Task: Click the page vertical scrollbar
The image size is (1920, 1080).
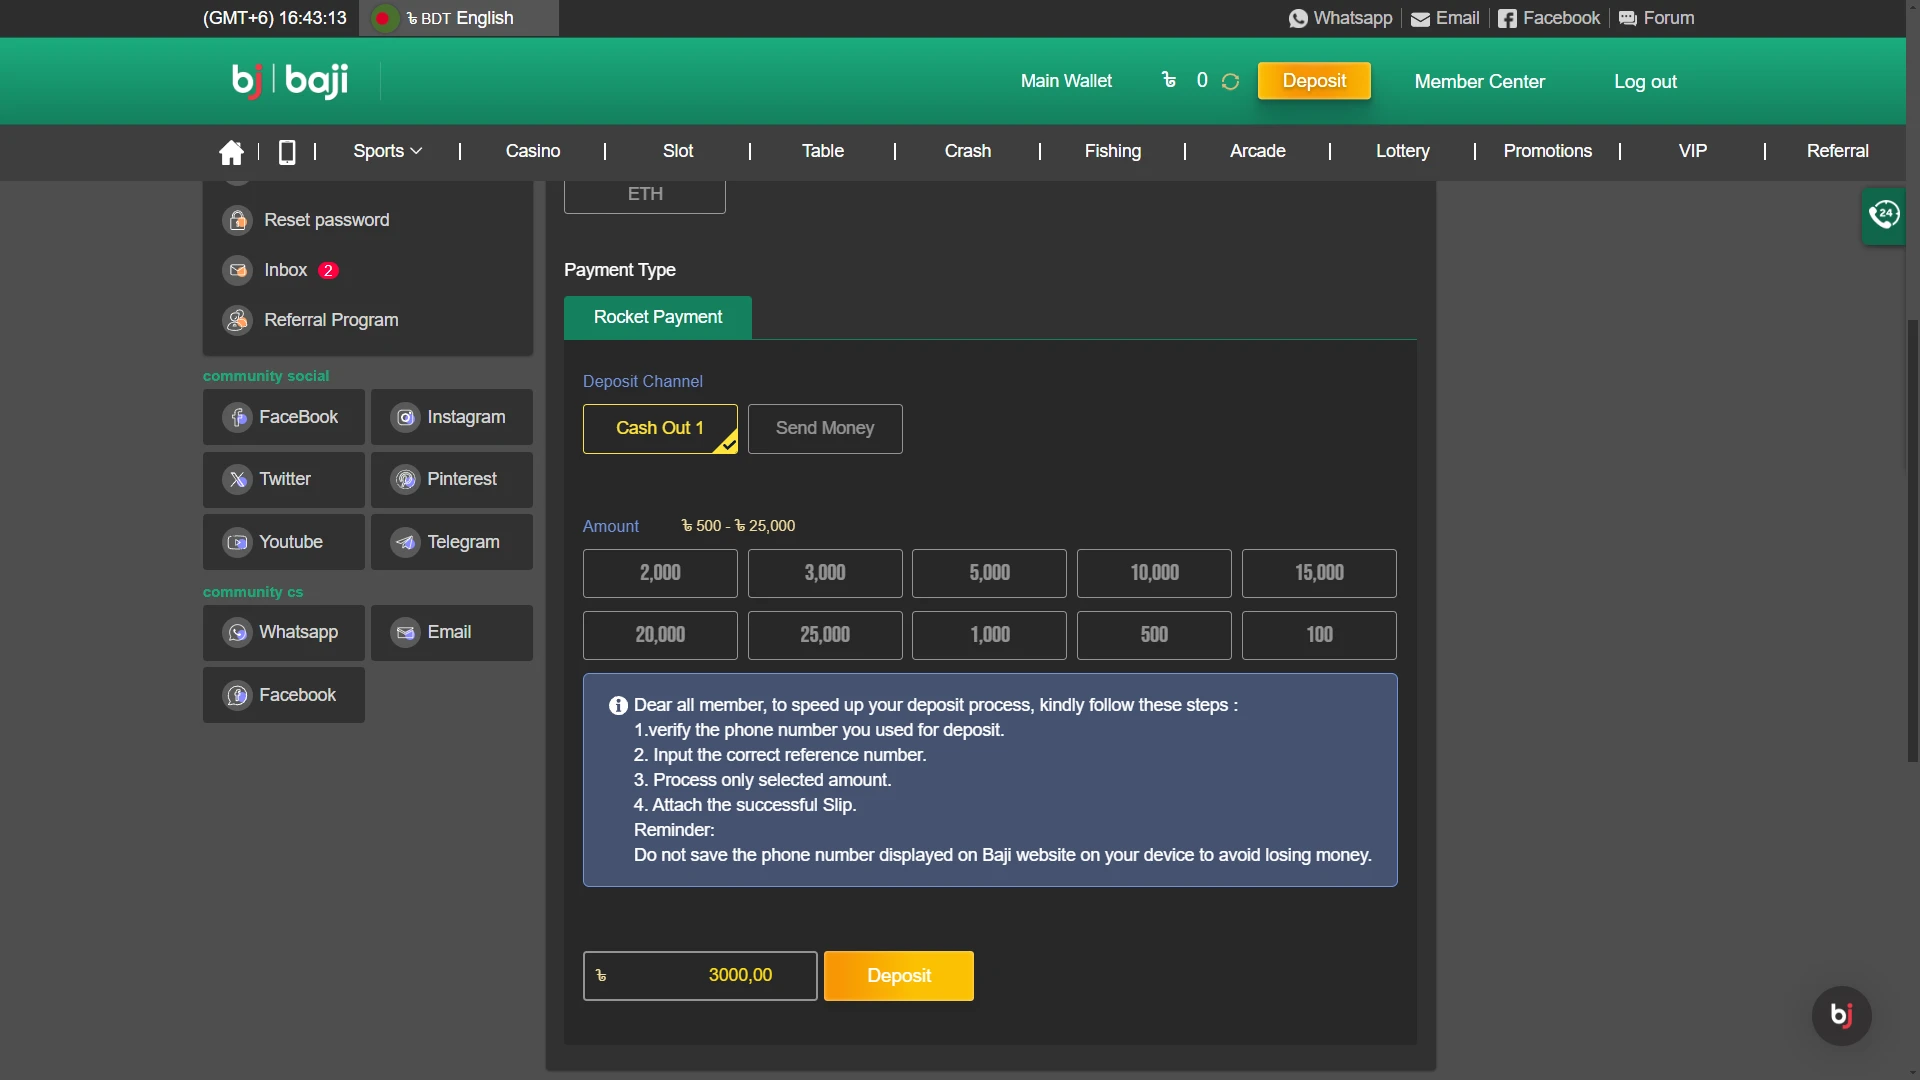Action: point(1913,540)
